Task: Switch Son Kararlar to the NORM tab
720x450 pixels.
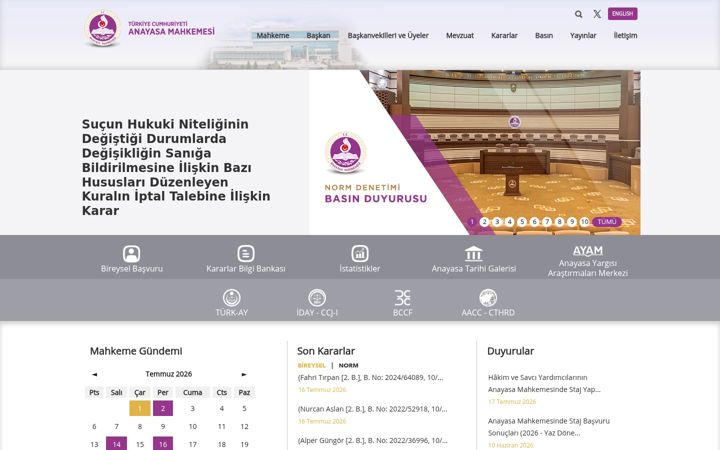Action: pos(349,366)
